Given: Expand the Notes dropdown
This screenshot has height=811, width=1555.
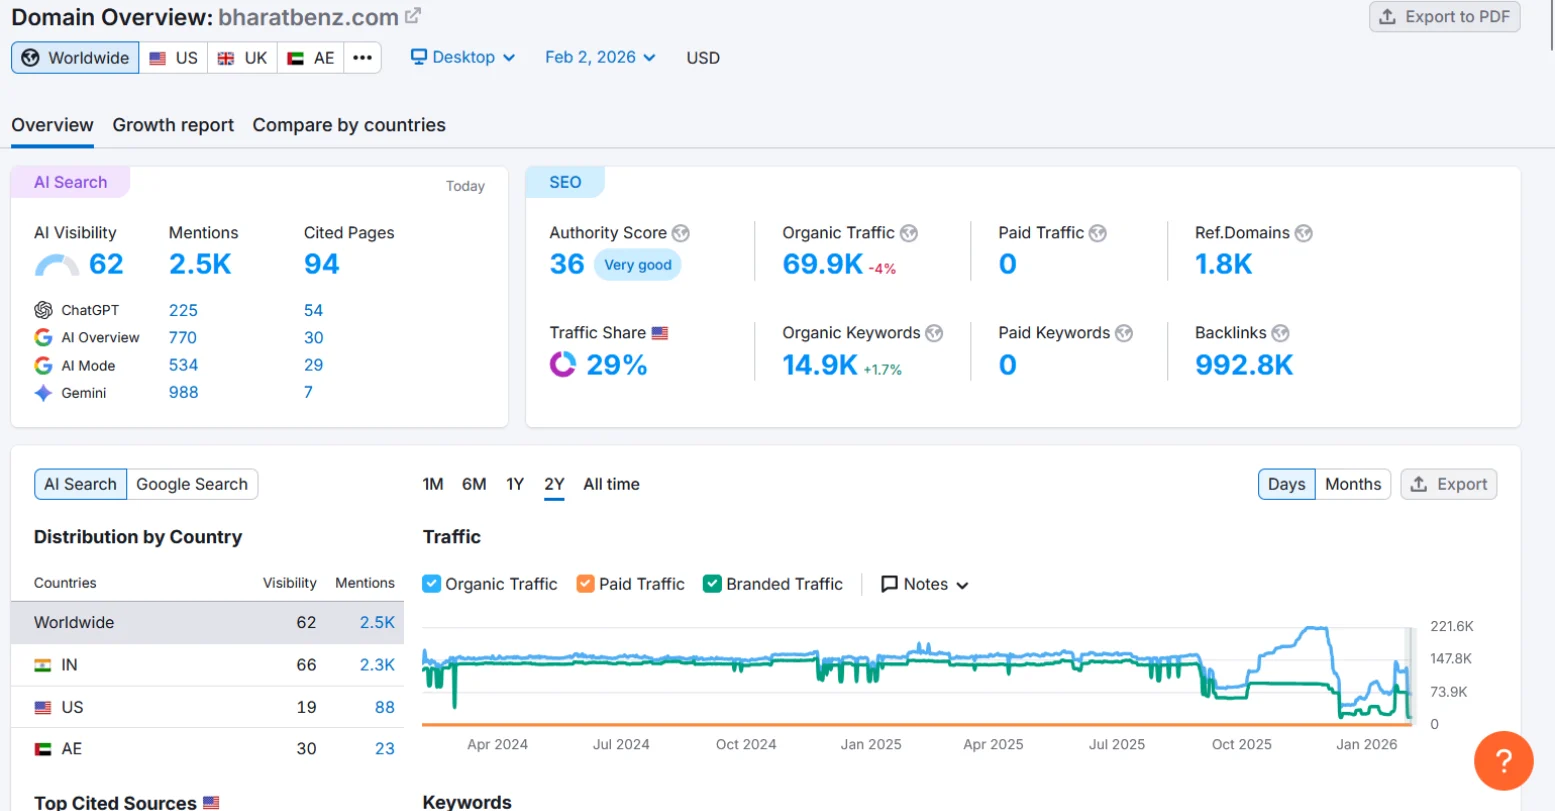Looking at the screenshot, I should click(x=925, y=584).
